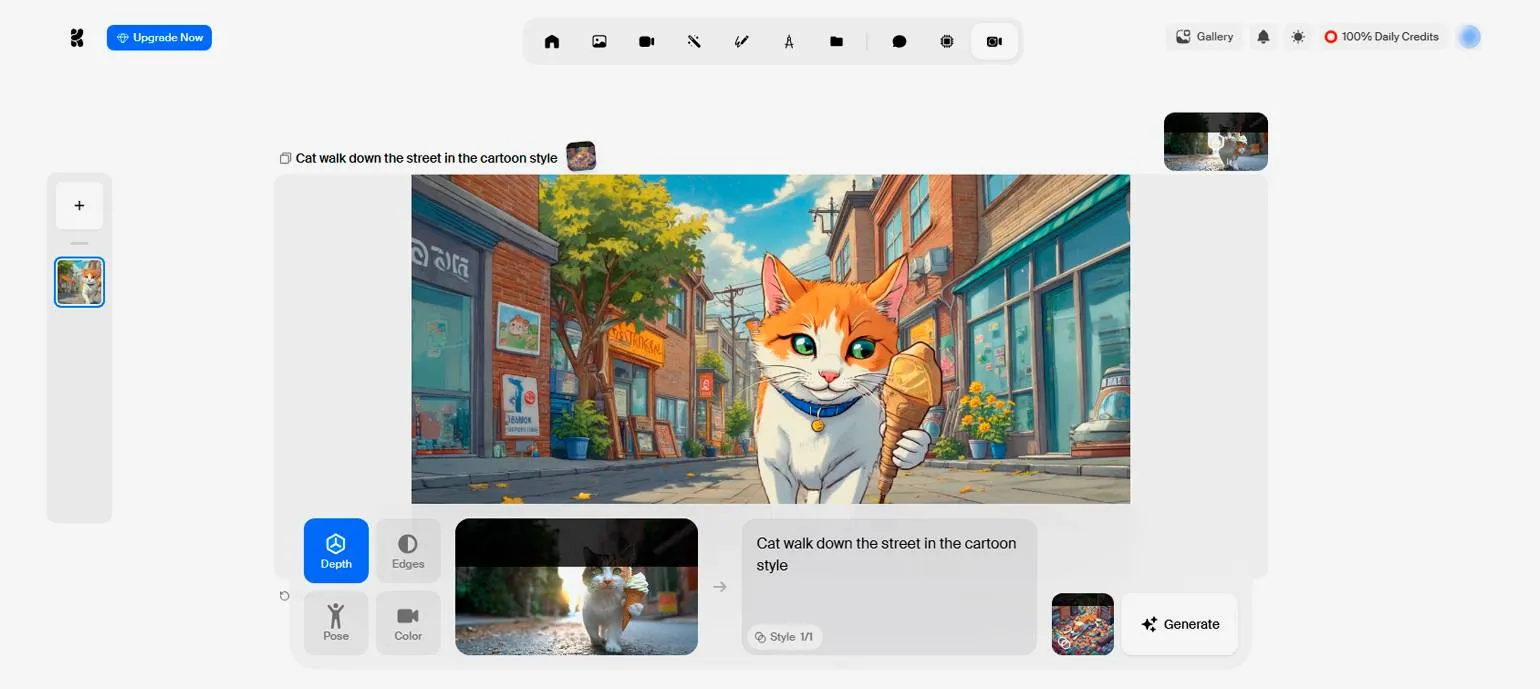Open the Gallery tab
The width and height of the screenshot is (1540, 689).
click(x=1204, y=37)
